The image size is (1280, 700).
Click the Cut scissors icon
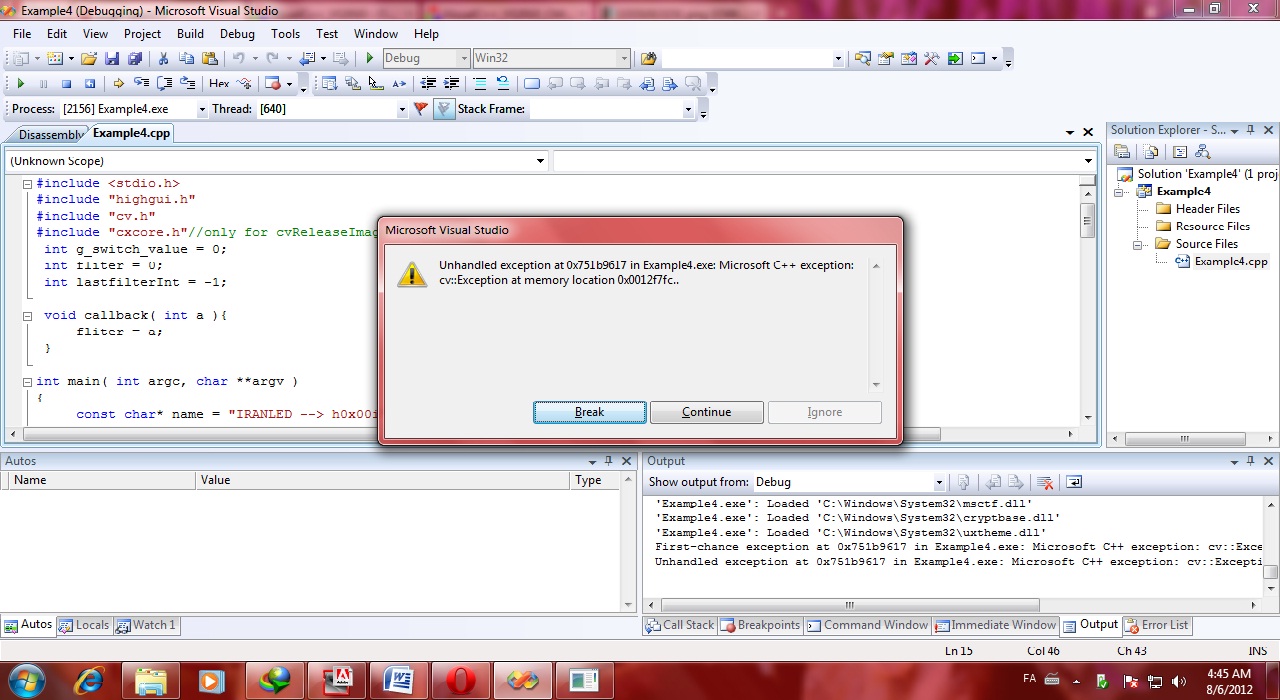point(163,59)
